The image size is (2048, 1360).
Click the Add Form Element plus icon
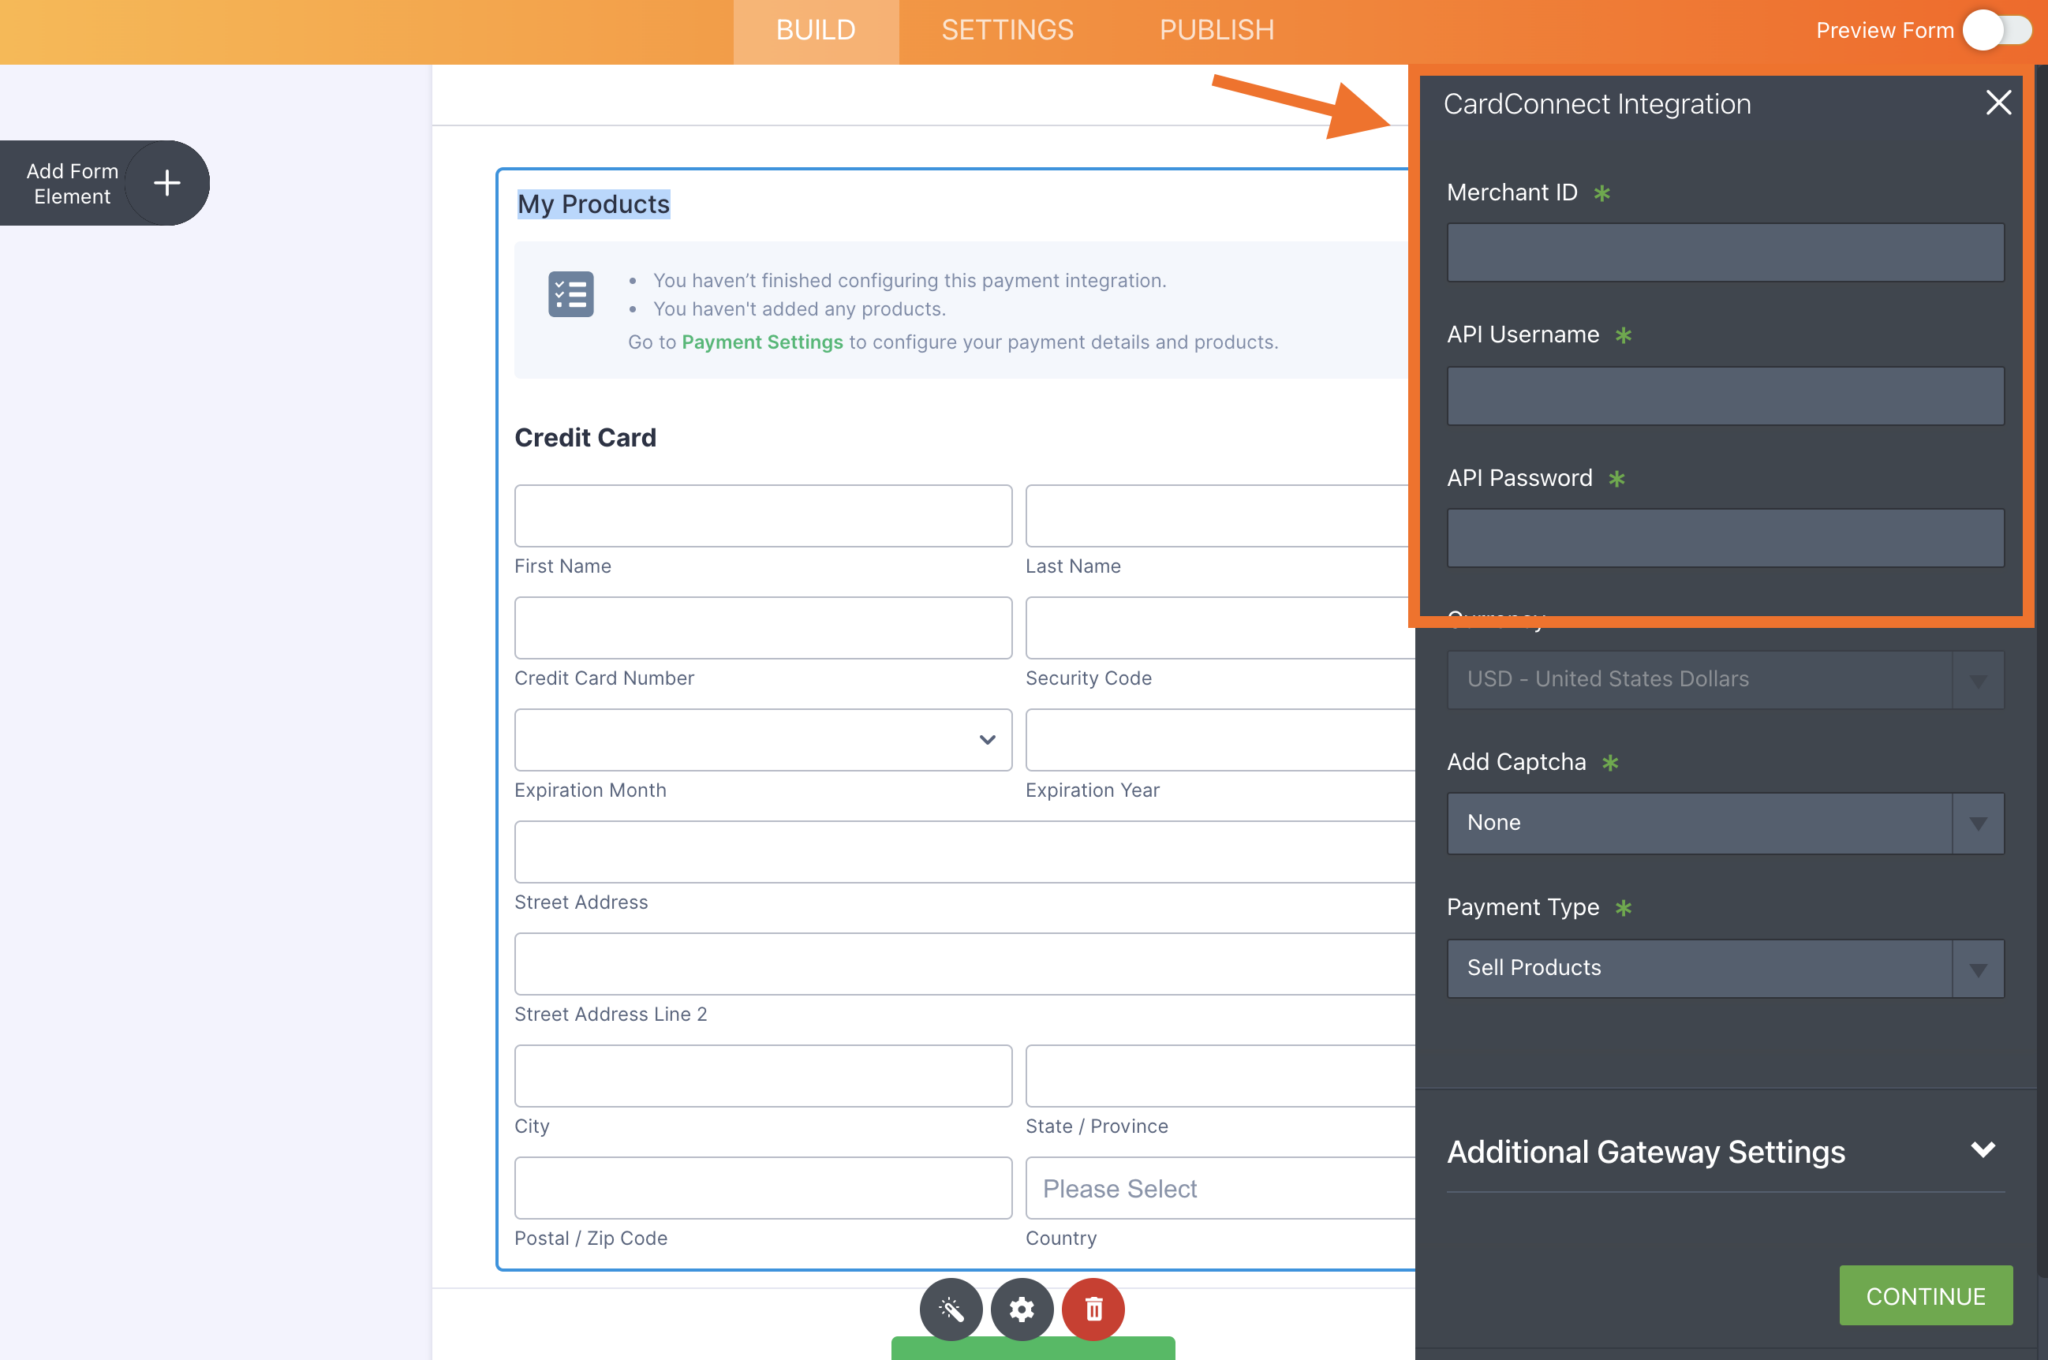click(x=165, y=182)
